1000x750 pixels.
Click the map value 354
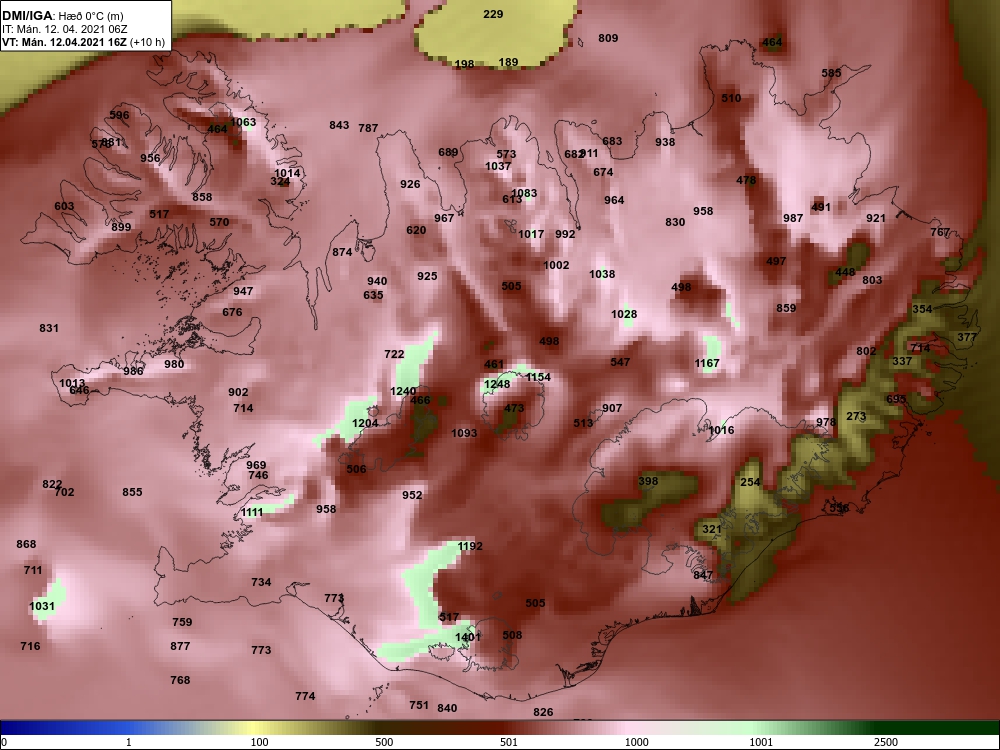pos(922,309)
